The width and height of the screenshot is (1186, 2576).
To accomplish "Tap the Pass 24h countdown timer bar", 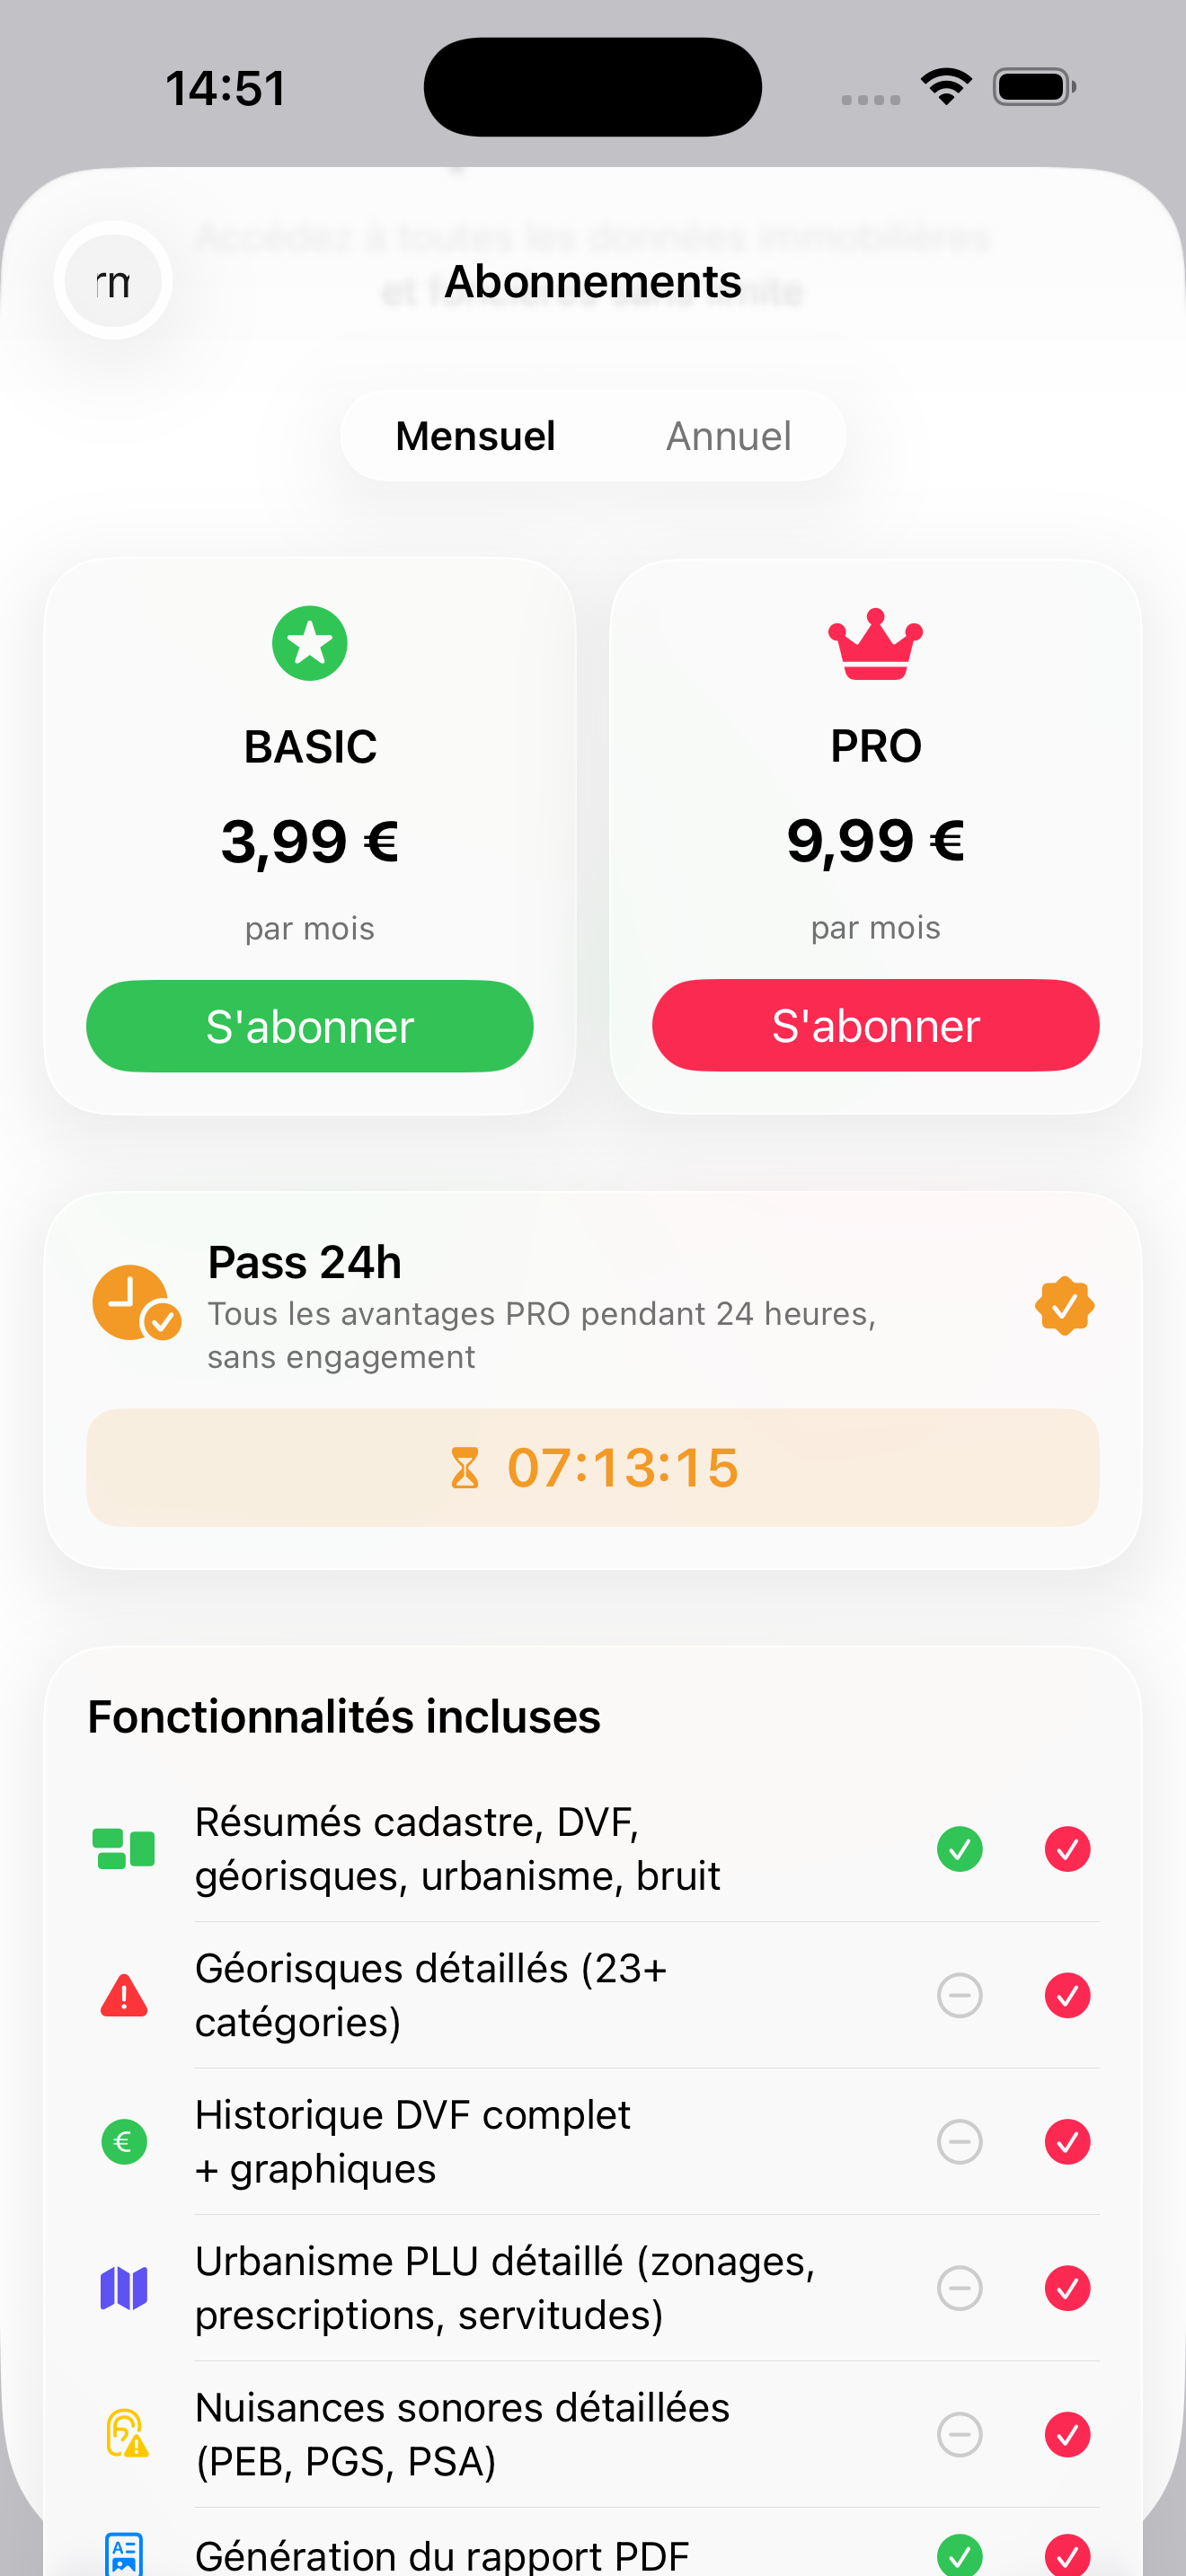I will click(593, 1467).
